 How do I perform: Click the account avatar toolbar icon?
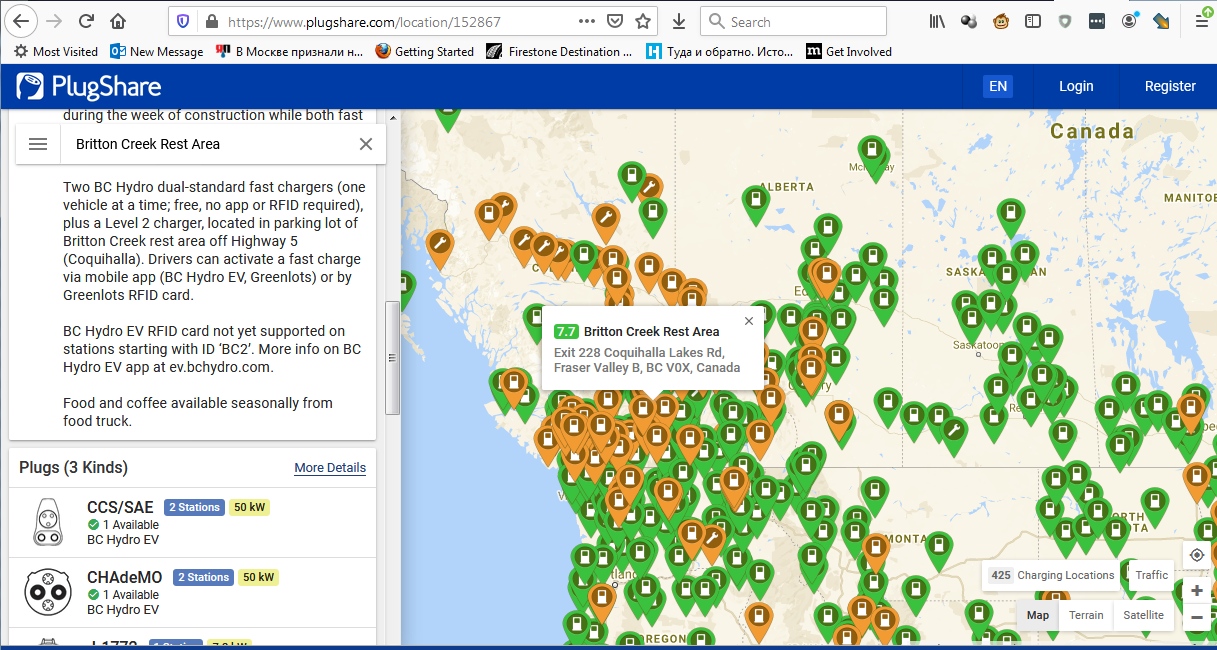point(1129,21)
